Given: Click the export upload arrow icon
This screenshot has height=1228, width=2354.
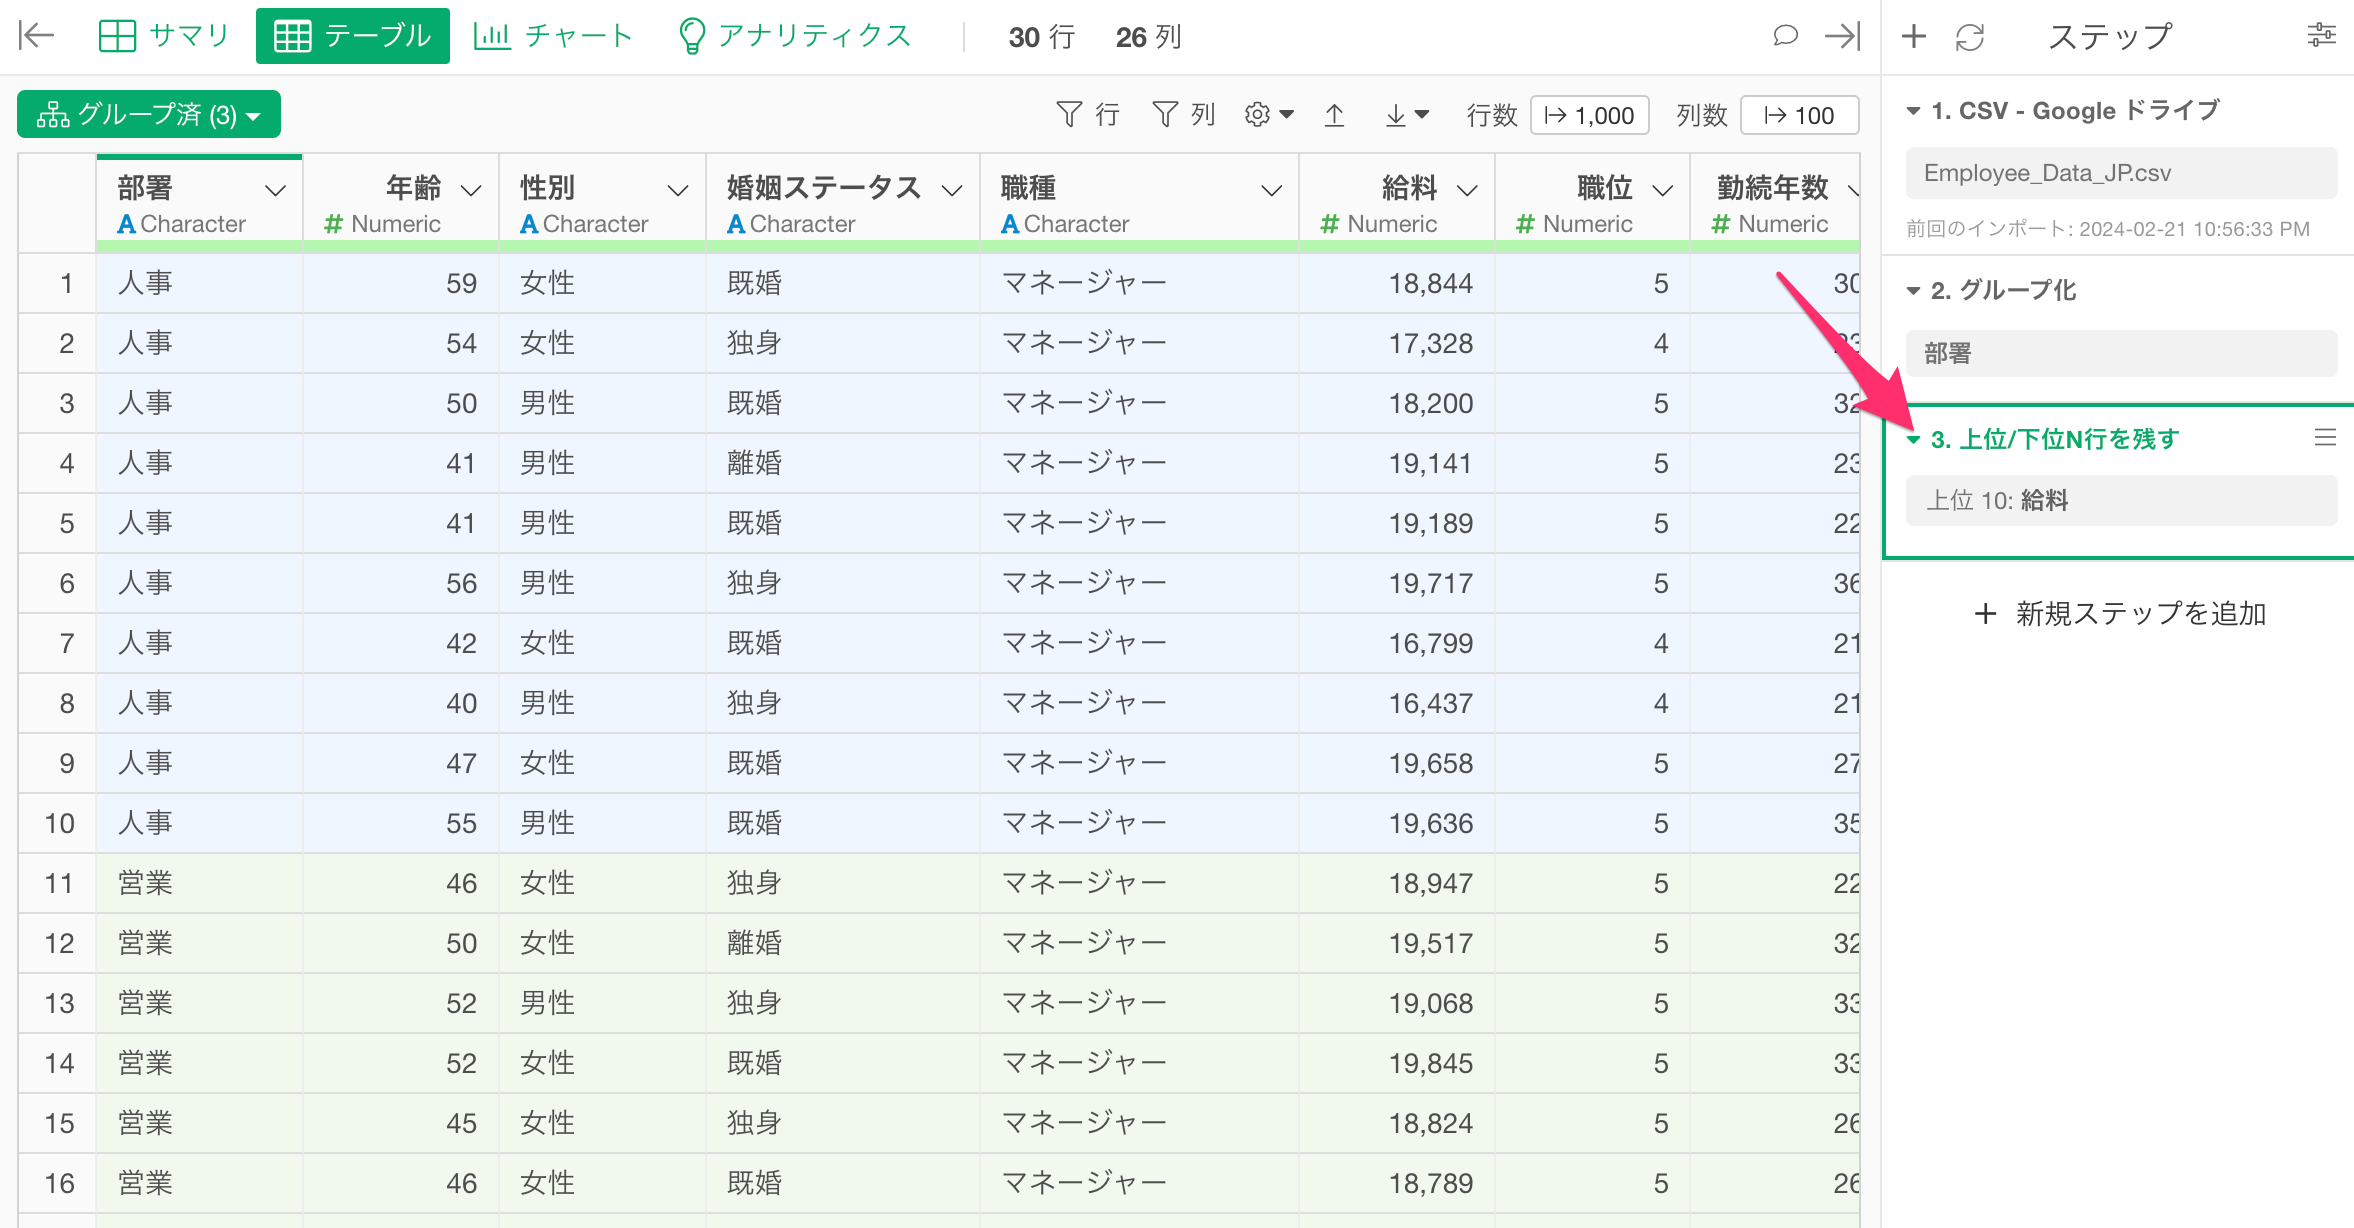Looking at the screenshot, I should coord(1334,115).
